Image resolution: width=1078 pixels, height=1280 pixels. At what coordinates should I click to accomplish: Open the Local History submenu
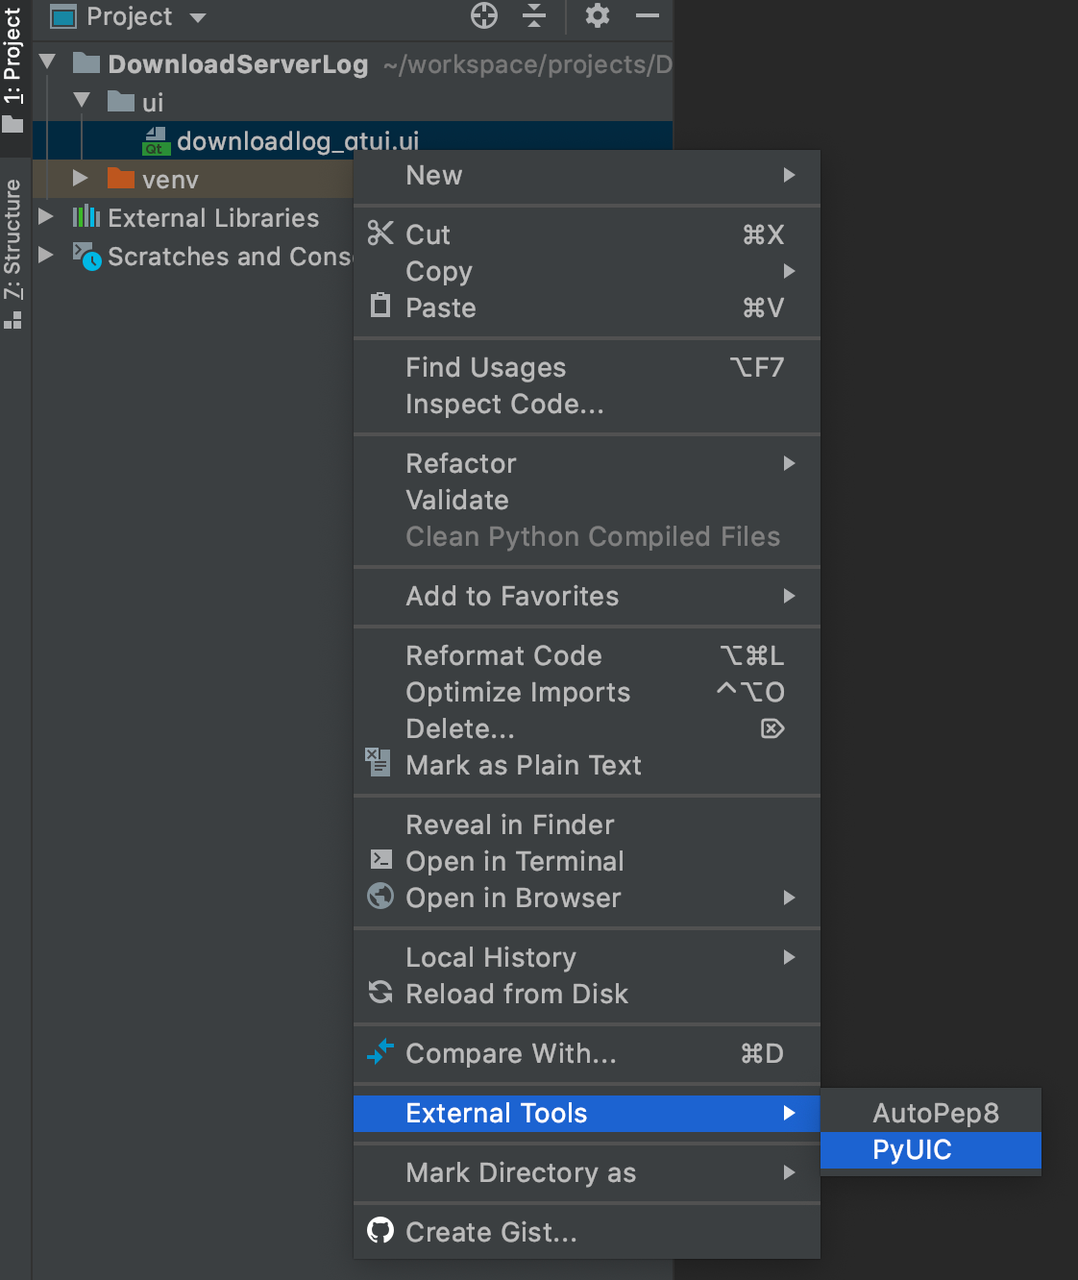(587, 957)
